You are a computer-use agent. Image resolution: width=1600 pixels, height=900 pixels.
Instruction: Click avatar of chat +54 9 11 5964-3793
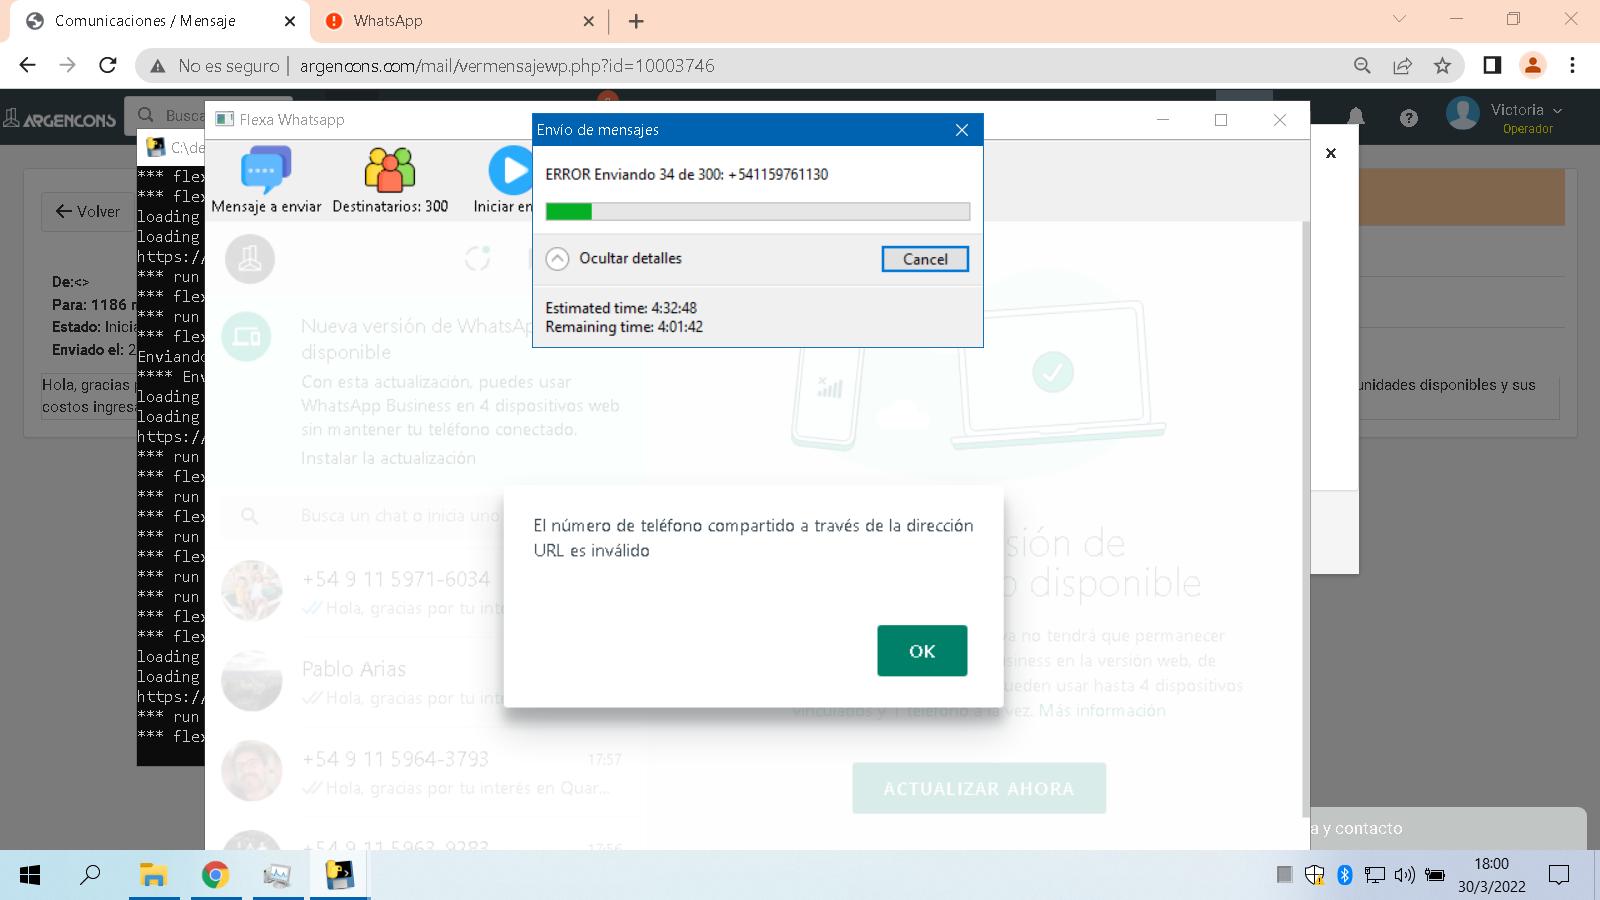click(251, 771)
